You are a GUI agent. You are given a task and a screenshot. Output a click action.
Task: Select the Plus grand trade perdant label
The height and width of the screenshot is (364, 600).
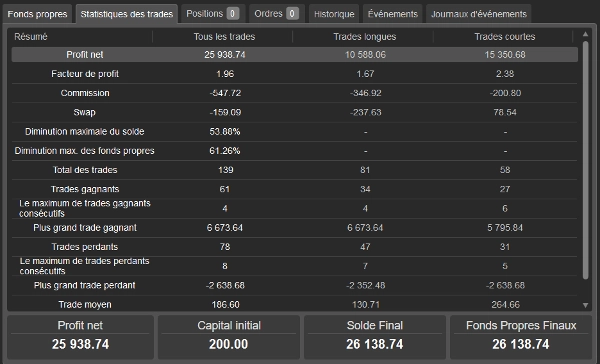[x=85, y=285]
